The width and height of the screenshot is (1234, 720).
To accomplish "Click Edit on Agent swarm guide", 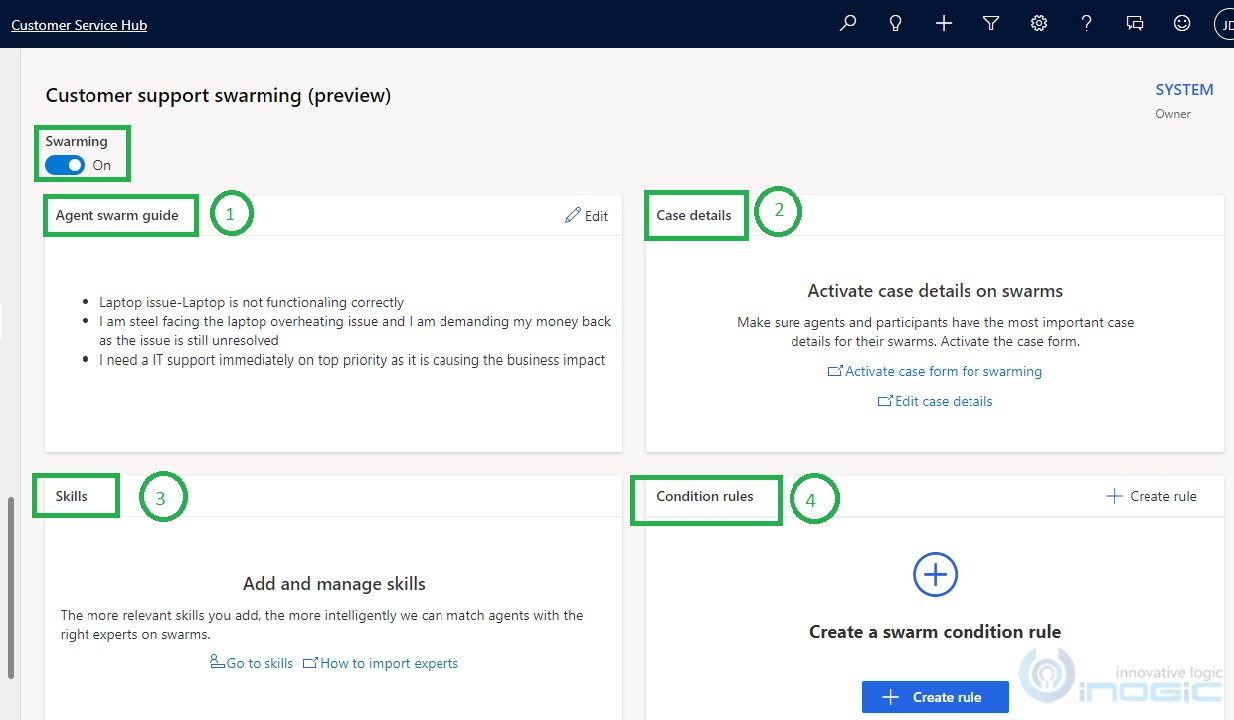I will pos(586,216).
